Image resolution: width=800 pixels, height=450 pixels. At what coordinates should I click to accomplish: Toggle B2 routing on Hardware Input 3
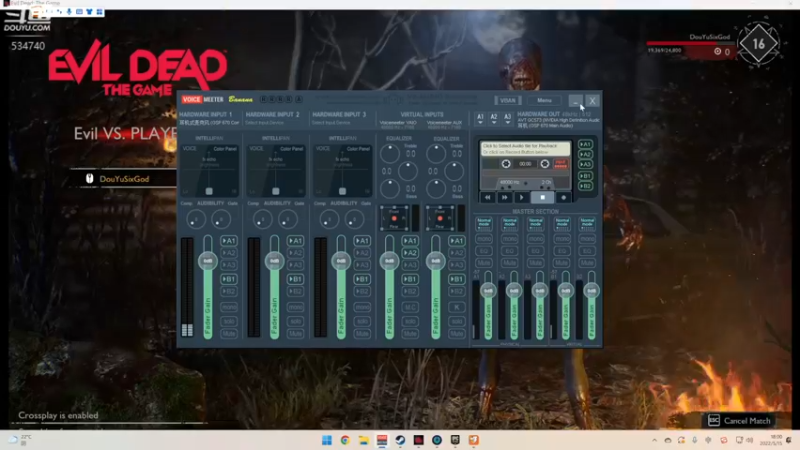click(362, 291)
